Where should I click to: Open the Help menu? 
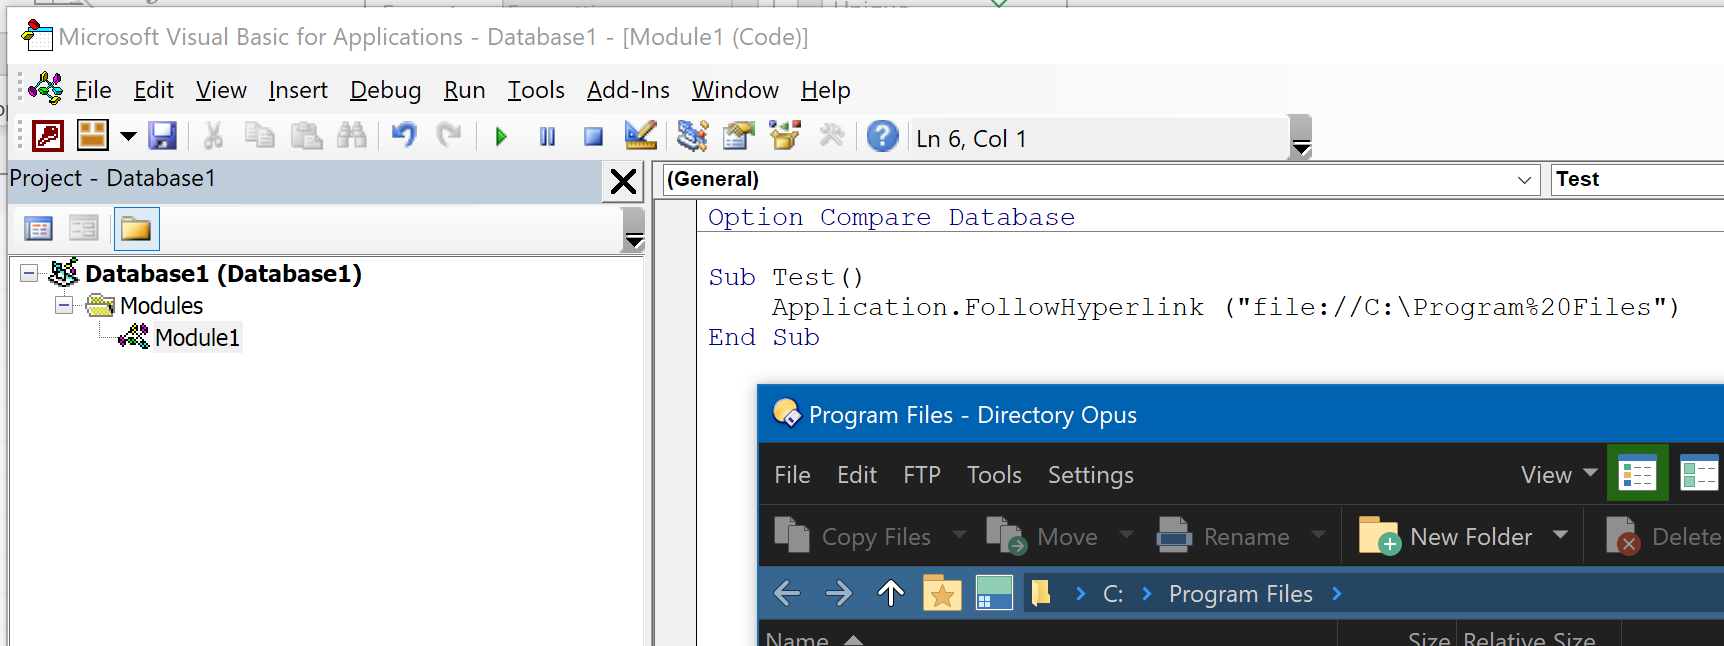(825, 90)
